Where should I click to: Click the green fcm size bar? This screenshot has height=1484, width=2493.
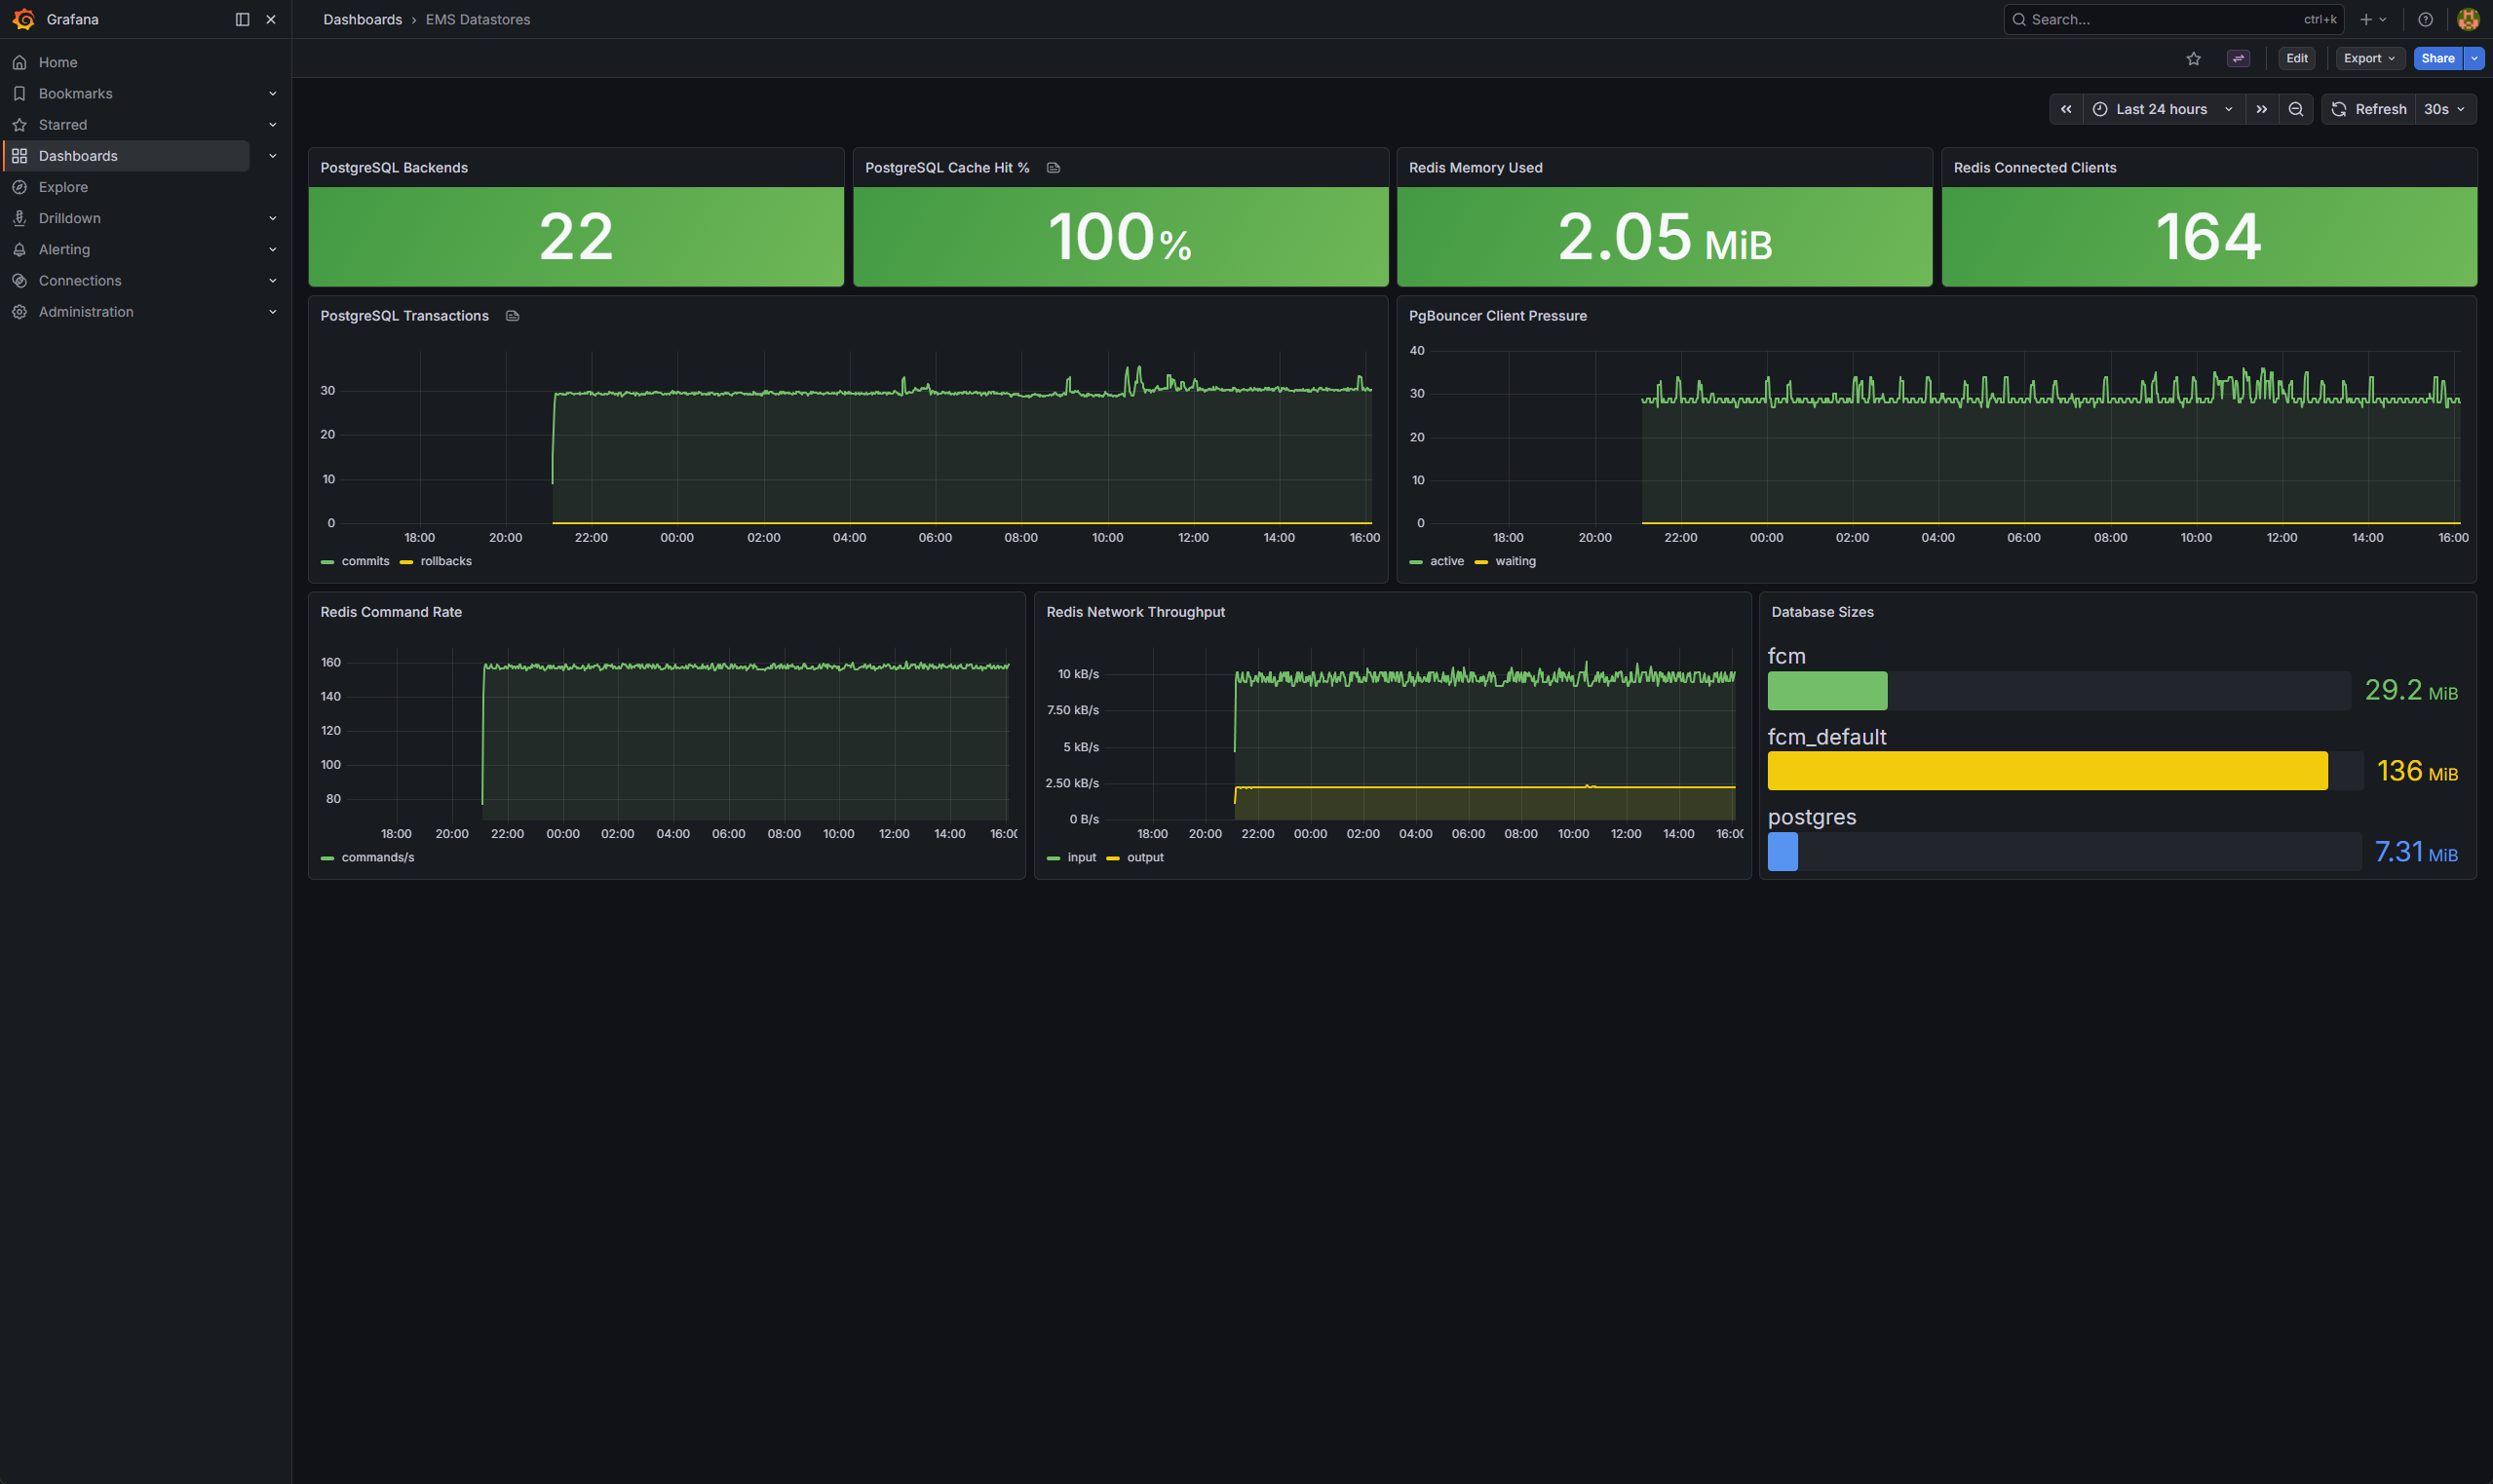click(x=1827, y=691)
